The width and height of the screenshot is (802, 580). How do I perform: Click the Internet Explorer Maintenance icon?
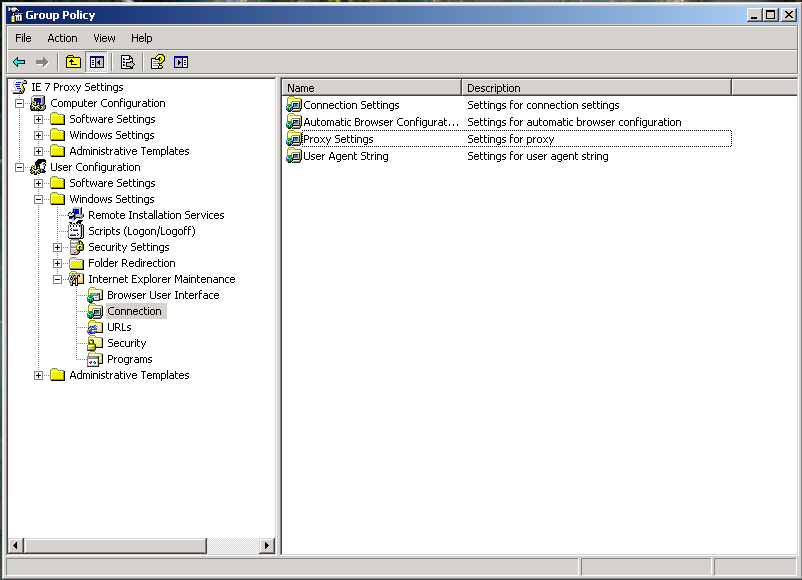[76, 279]
